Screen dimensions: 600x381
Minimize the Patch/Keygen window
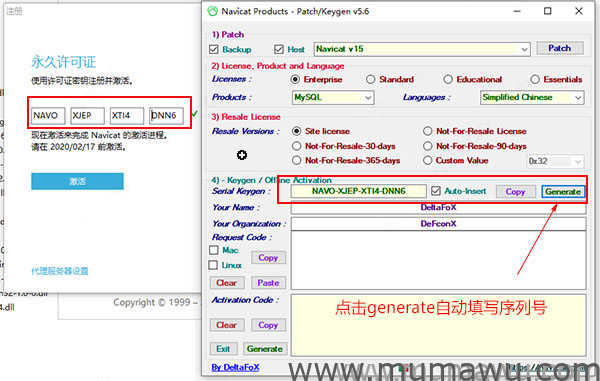[x=517, y=11]
